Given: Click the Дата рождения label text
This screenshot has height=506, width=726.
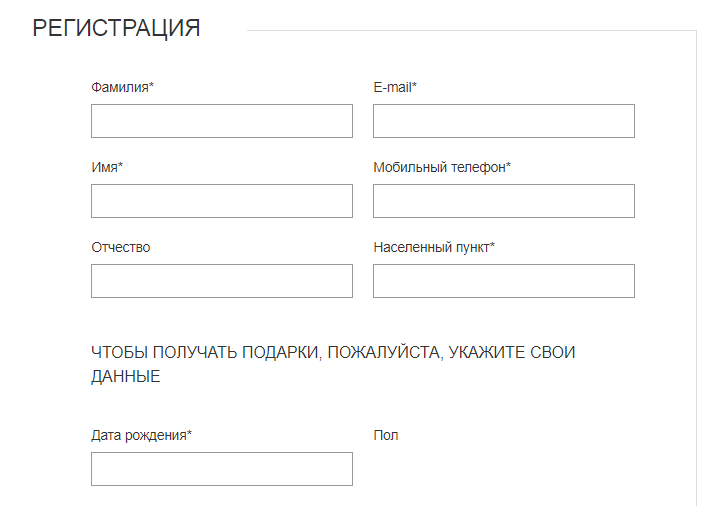Looking at the screenshot, I should [138, 435].
